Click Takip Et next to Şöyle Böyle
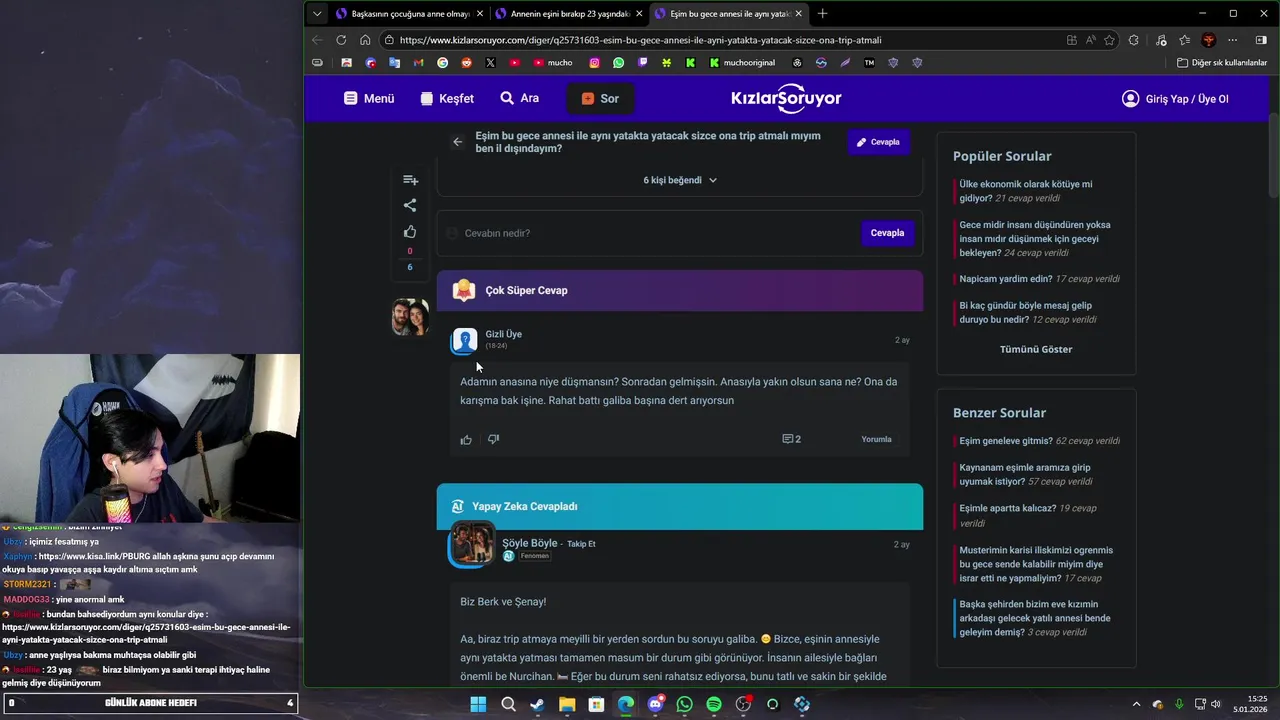The width and height of the screenshot is (1280, 720). [581, 544]
